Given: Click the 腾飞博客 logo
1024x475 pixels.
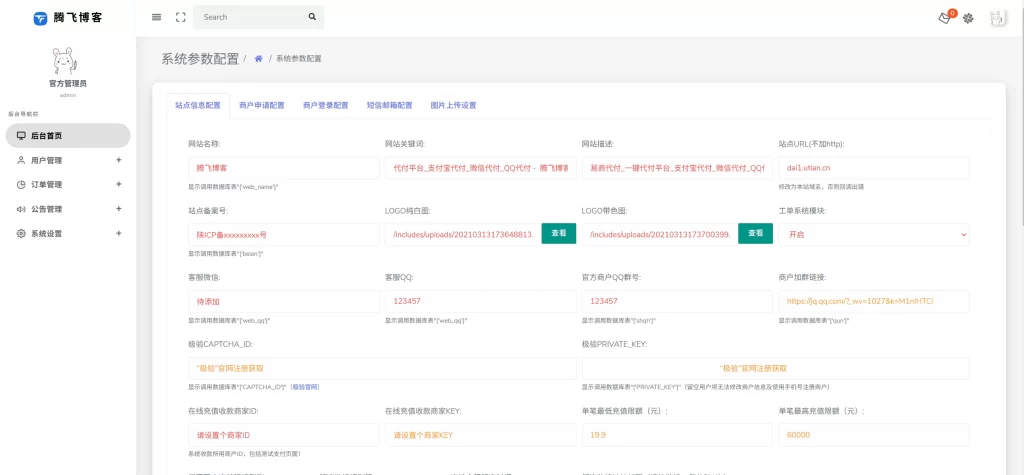Looking at the screenshot, I should pos(68,18).
